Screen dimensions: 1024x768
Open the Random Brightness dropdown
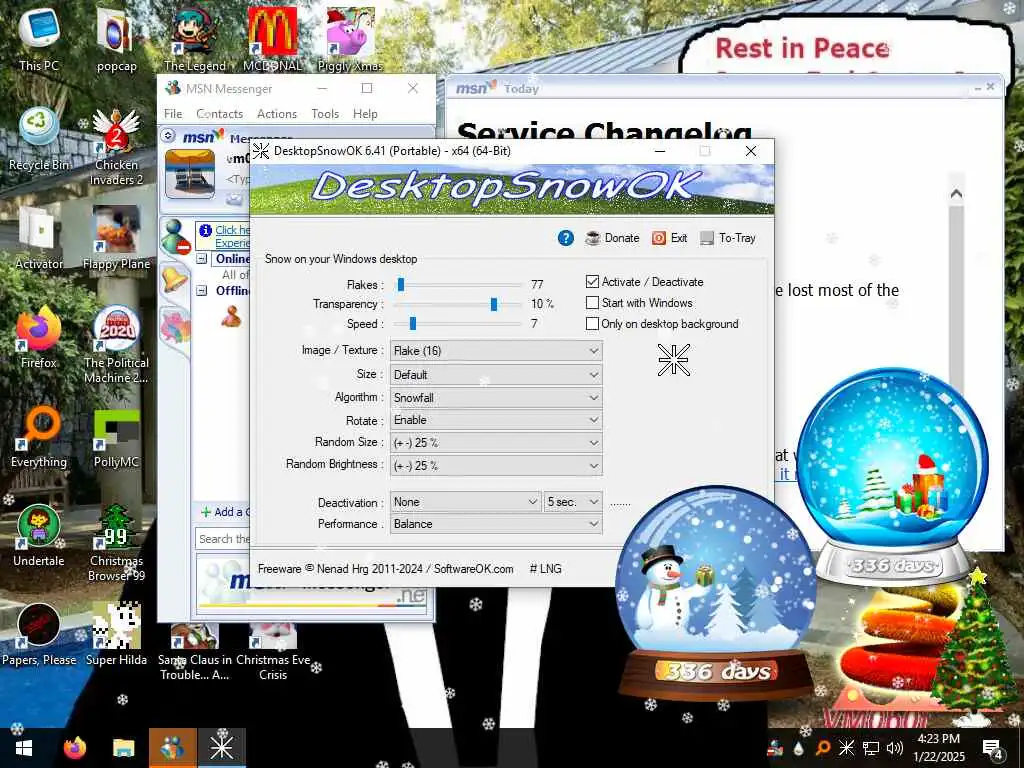pyautogui.click(x=496, y=466)
